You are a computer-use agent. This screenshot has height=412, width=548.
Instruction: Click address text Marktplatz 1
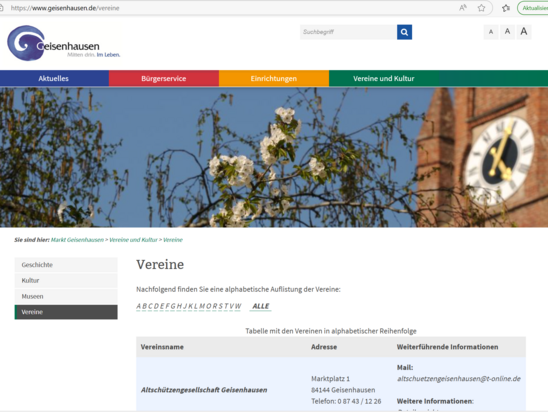pyautogui.click(x=330, y=379)
